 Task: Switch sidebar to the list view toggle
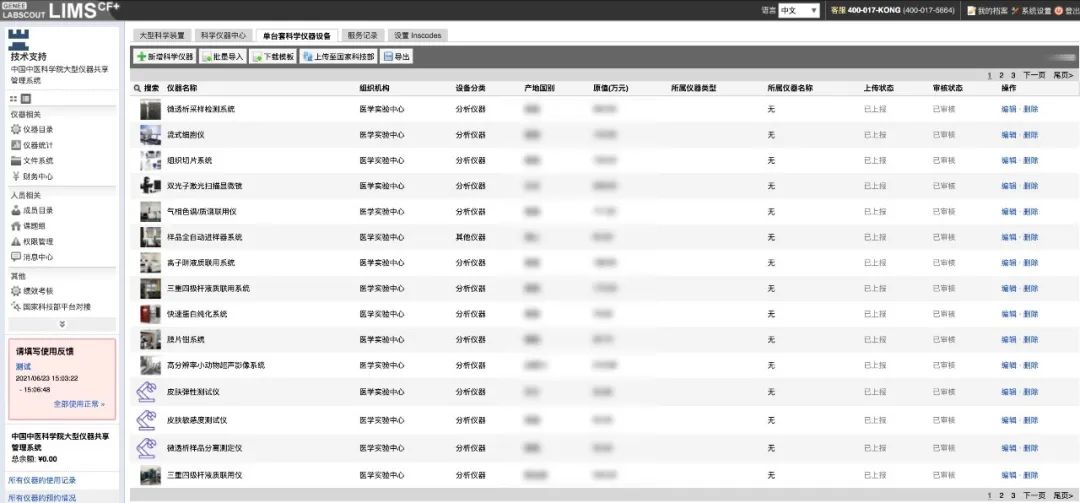(x=25, y=99)
